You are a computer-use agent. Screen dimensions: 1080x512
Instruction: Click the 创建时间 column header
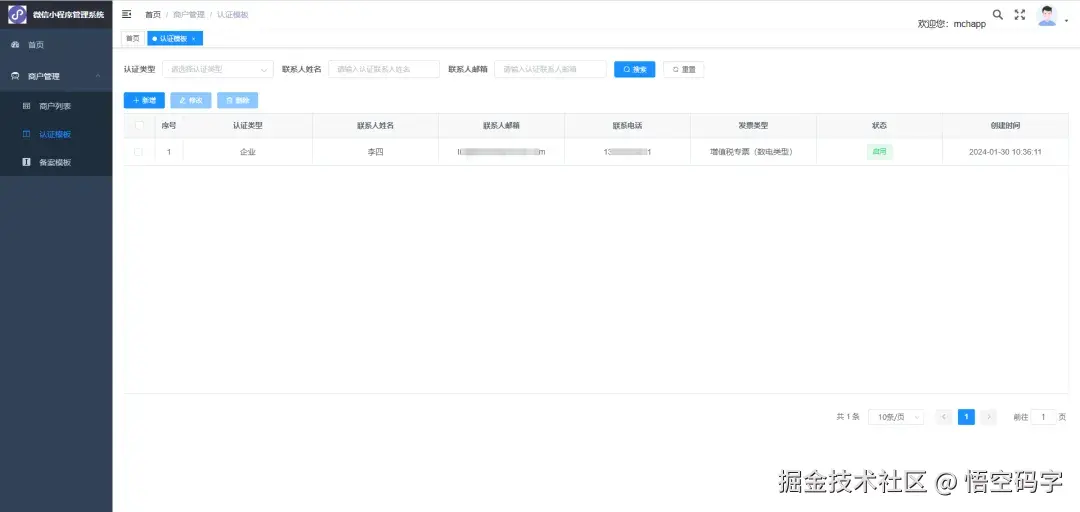(1005, 126)
